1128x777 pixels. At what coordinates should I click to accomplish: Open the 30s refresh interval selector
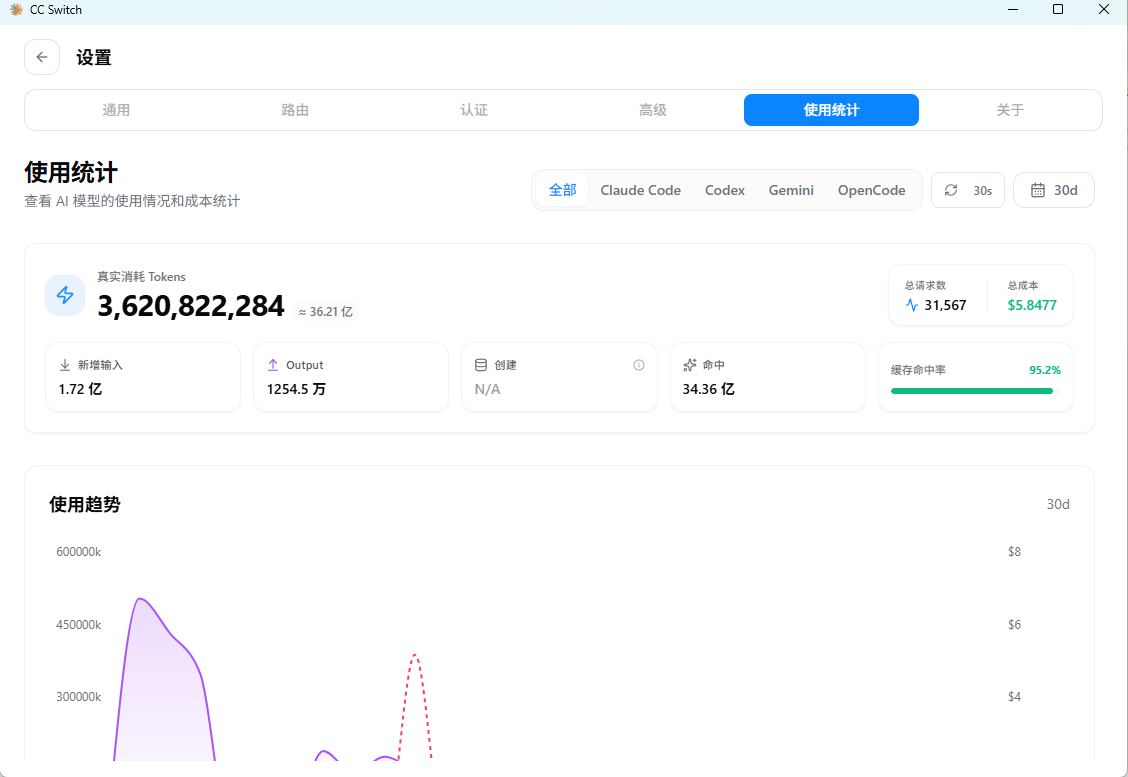(968, 190)
